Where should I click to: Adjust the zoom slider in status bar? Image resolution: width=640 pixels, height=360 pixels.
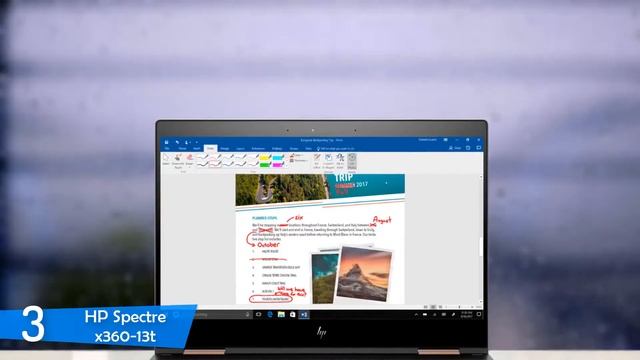point(459,307)
